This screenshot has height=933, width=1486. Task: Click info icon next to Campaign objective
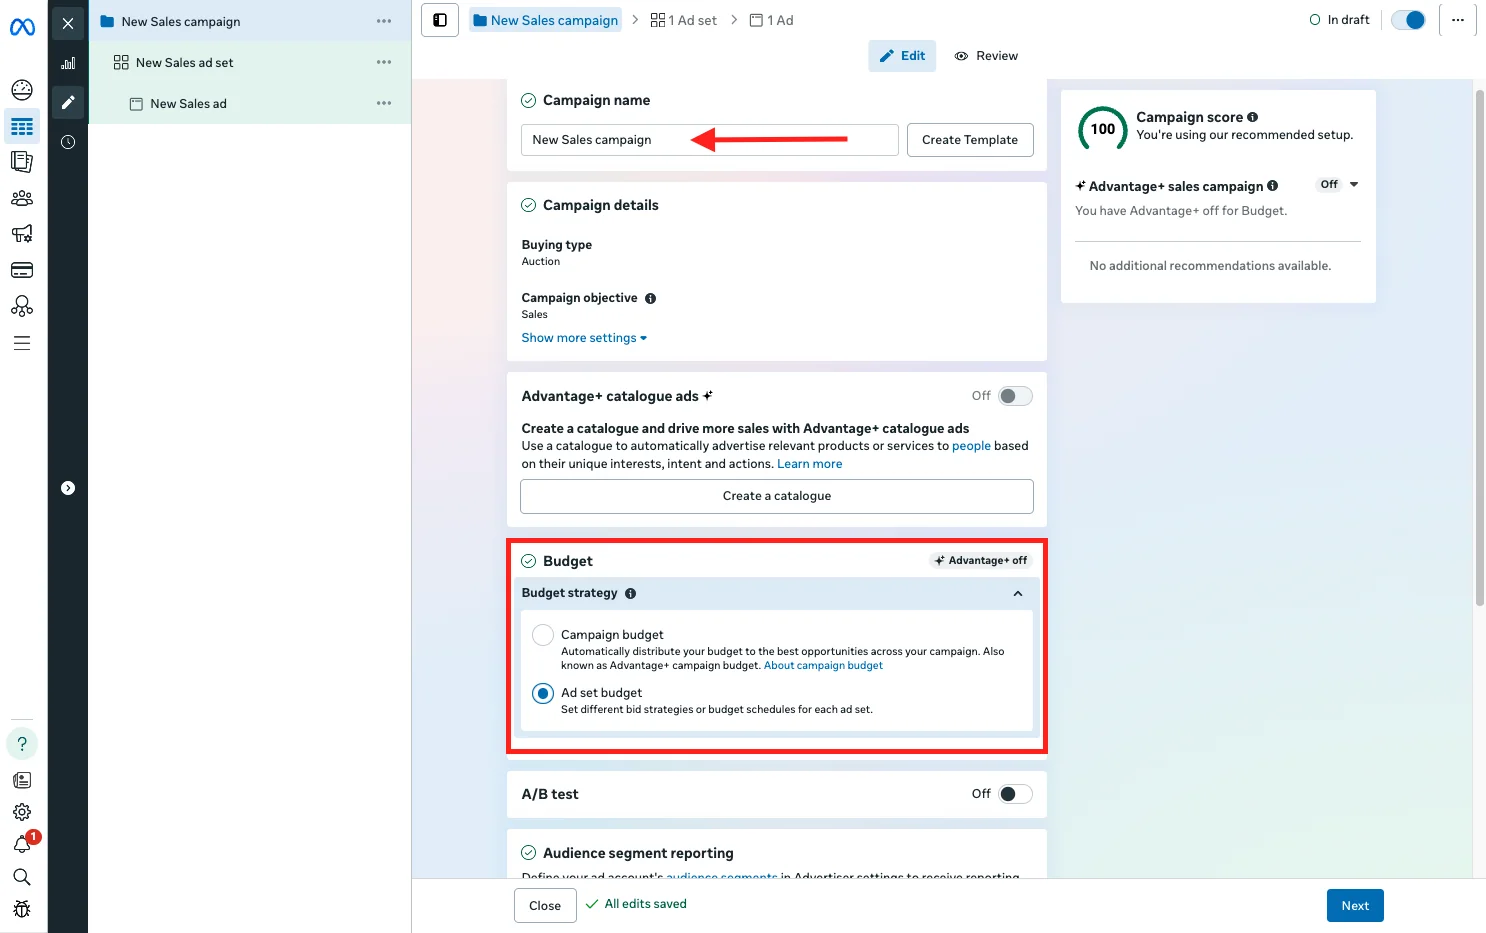pos(651,298)
